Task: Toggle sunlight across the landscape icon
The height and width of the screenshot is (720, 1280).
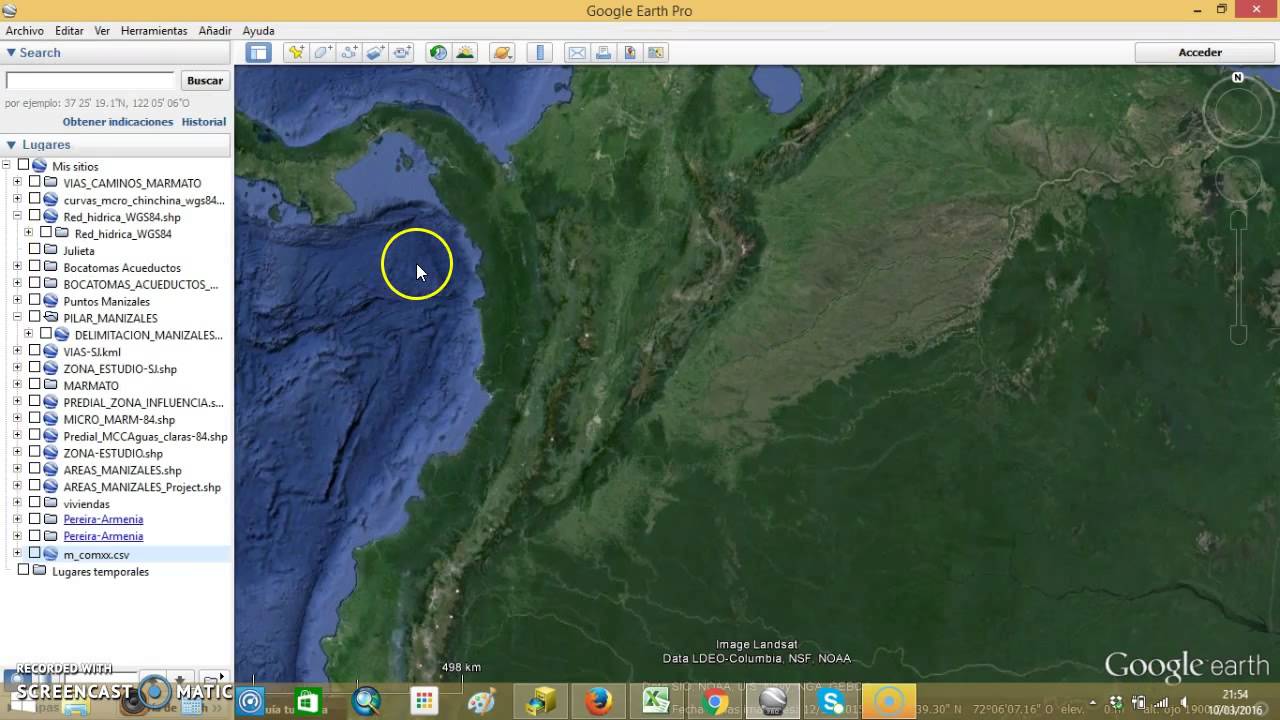Action: tap(465, 53)
